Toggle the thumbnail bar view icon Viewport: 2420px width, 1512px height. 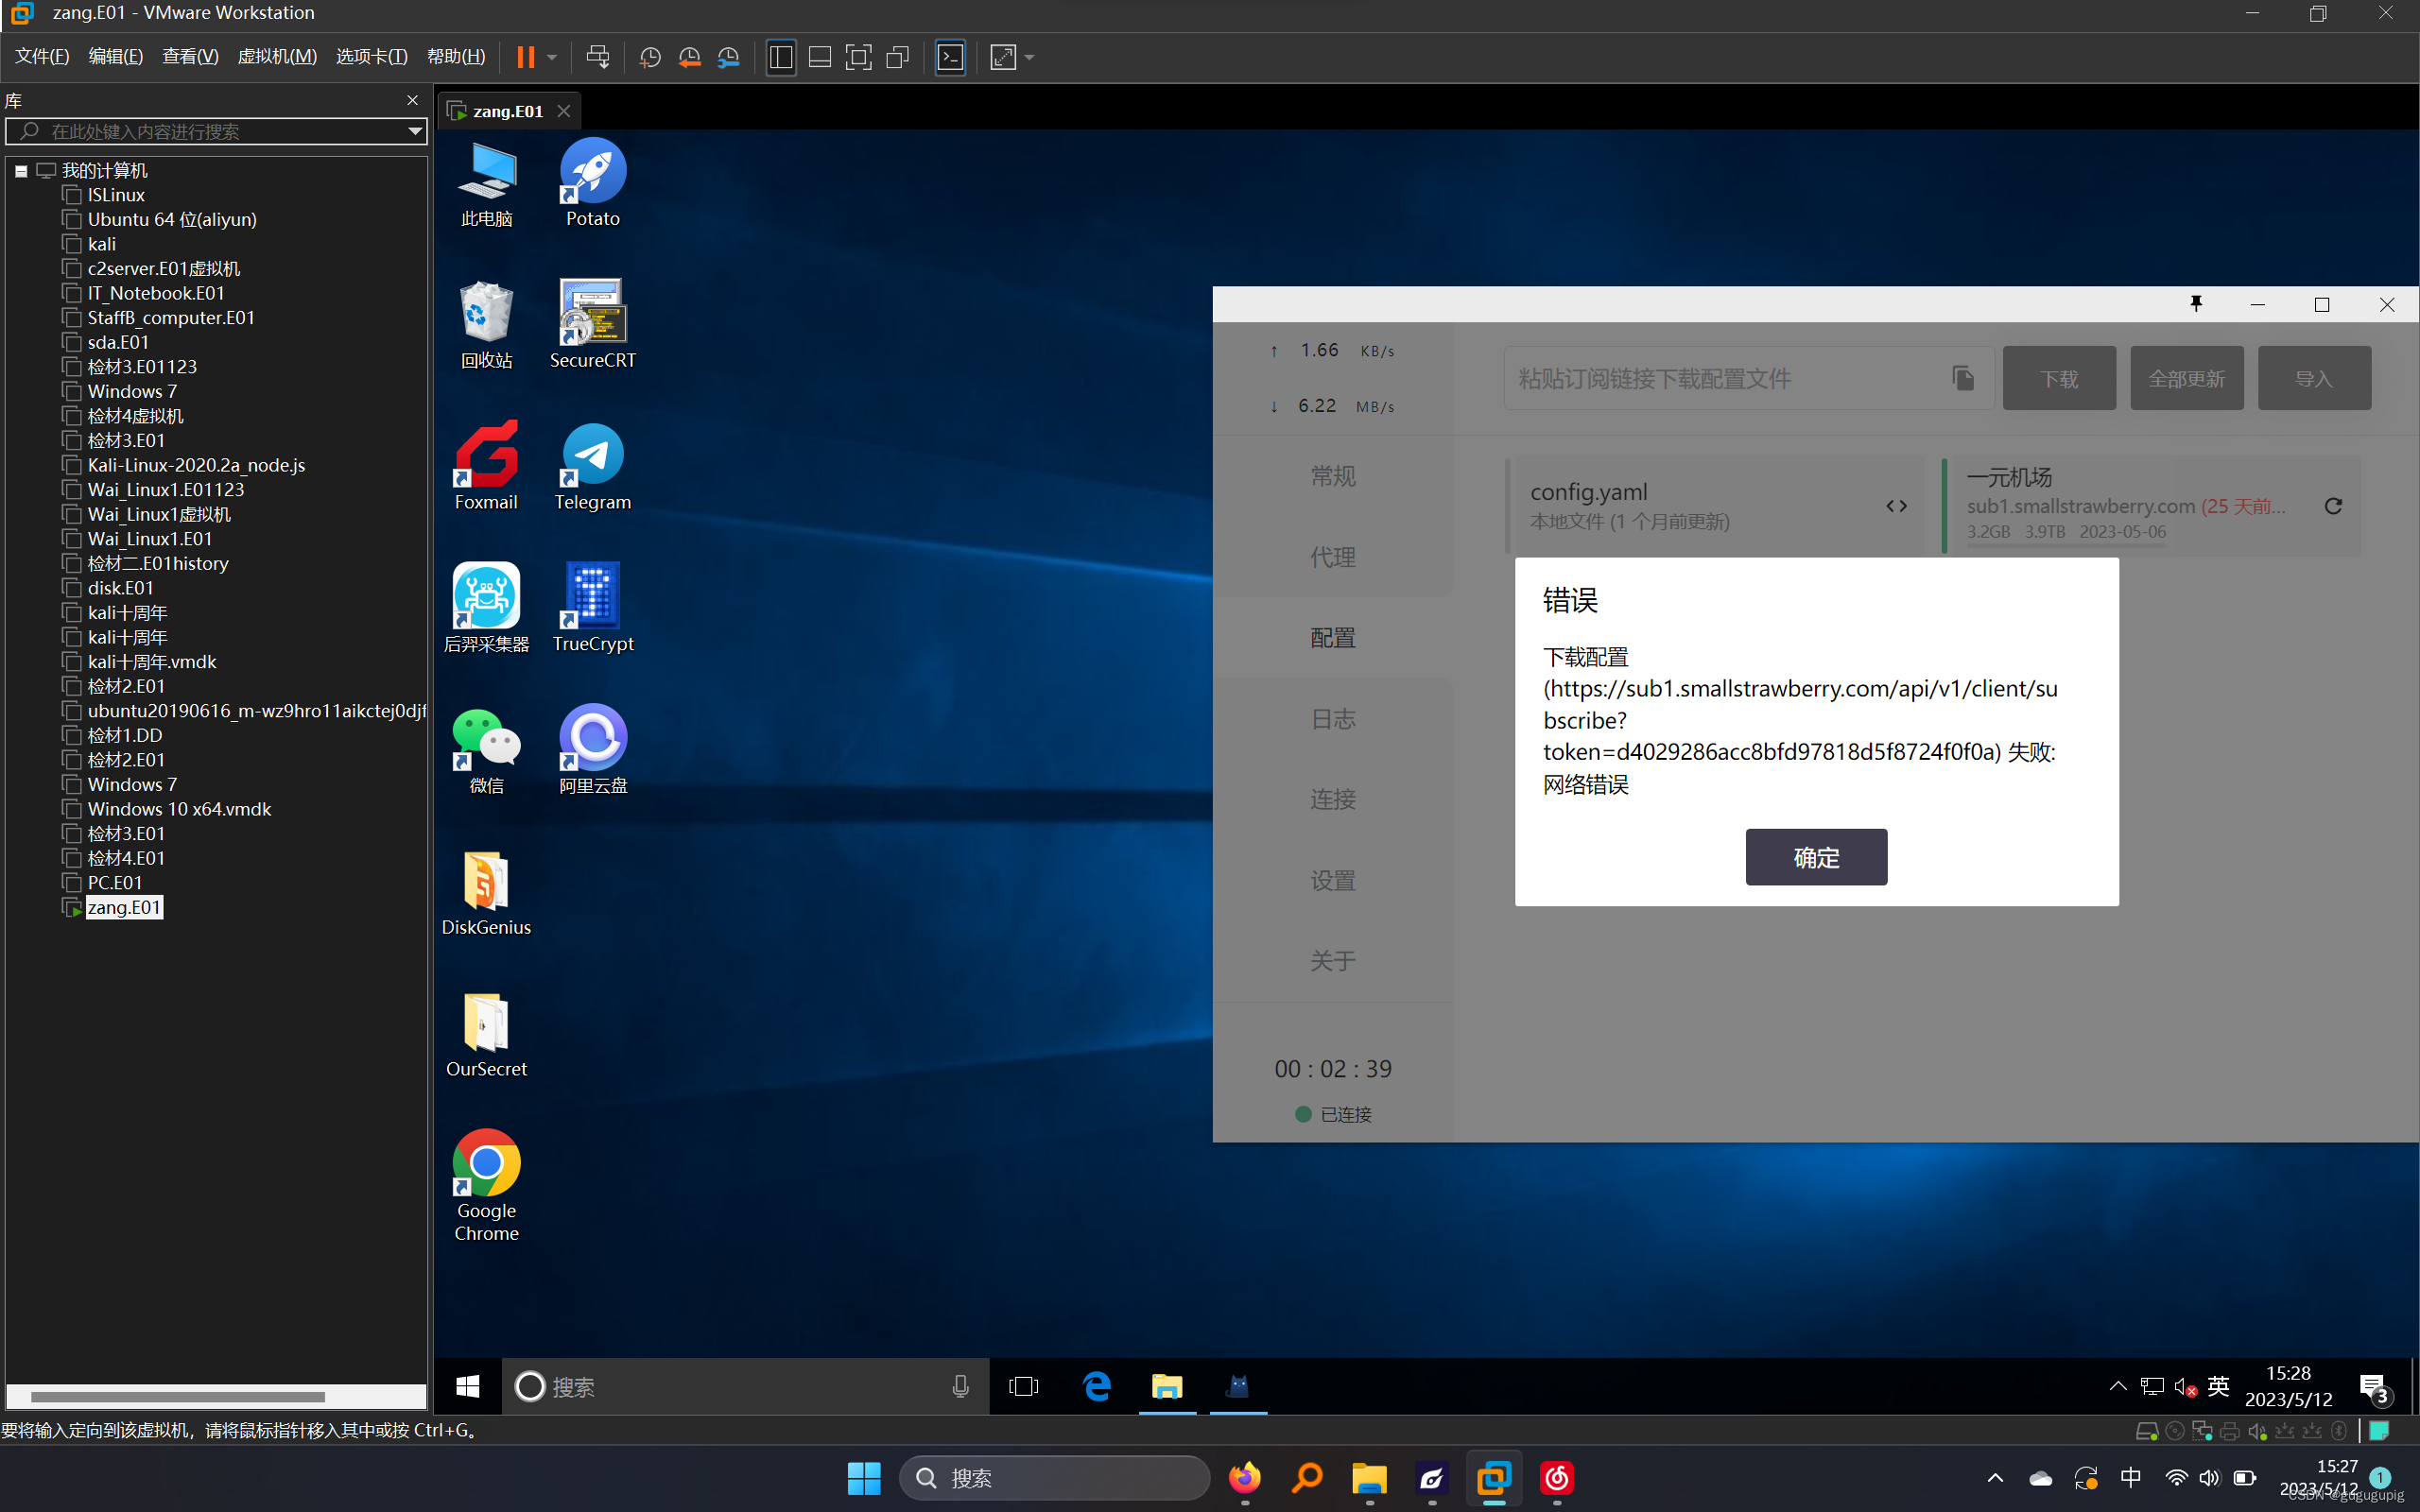(x=819, y=57)
